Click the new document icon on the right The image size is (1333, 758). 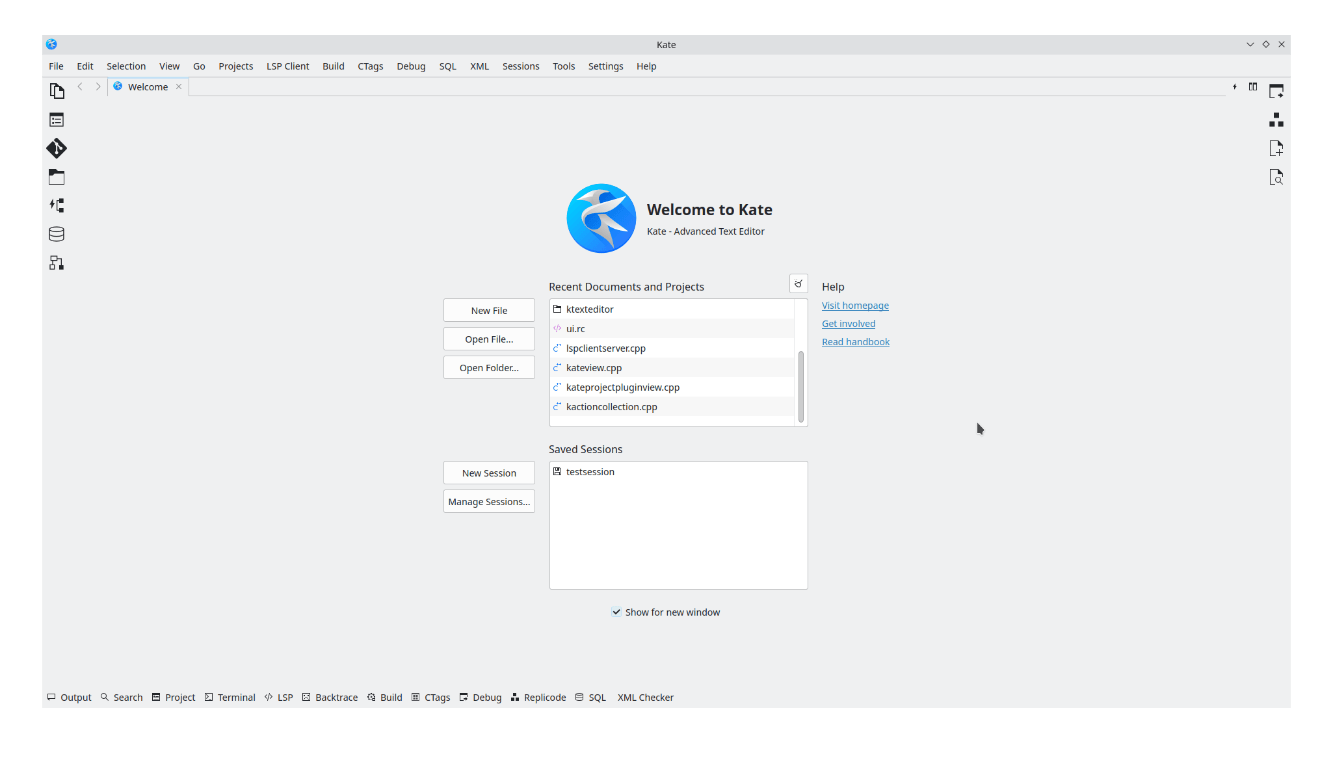[x=1276, y=147]
